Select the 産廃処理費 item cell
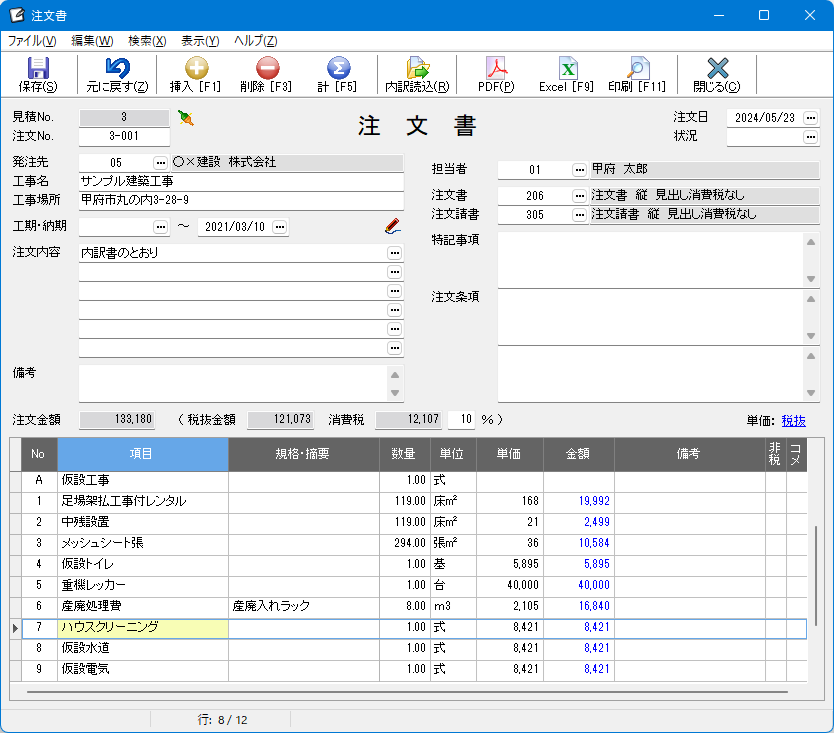 143,606
